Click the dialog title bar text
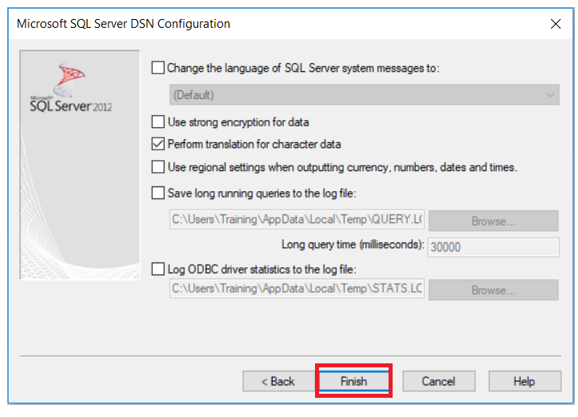The width and height of the screenshot is (578, 417). [x=123, y=24]
